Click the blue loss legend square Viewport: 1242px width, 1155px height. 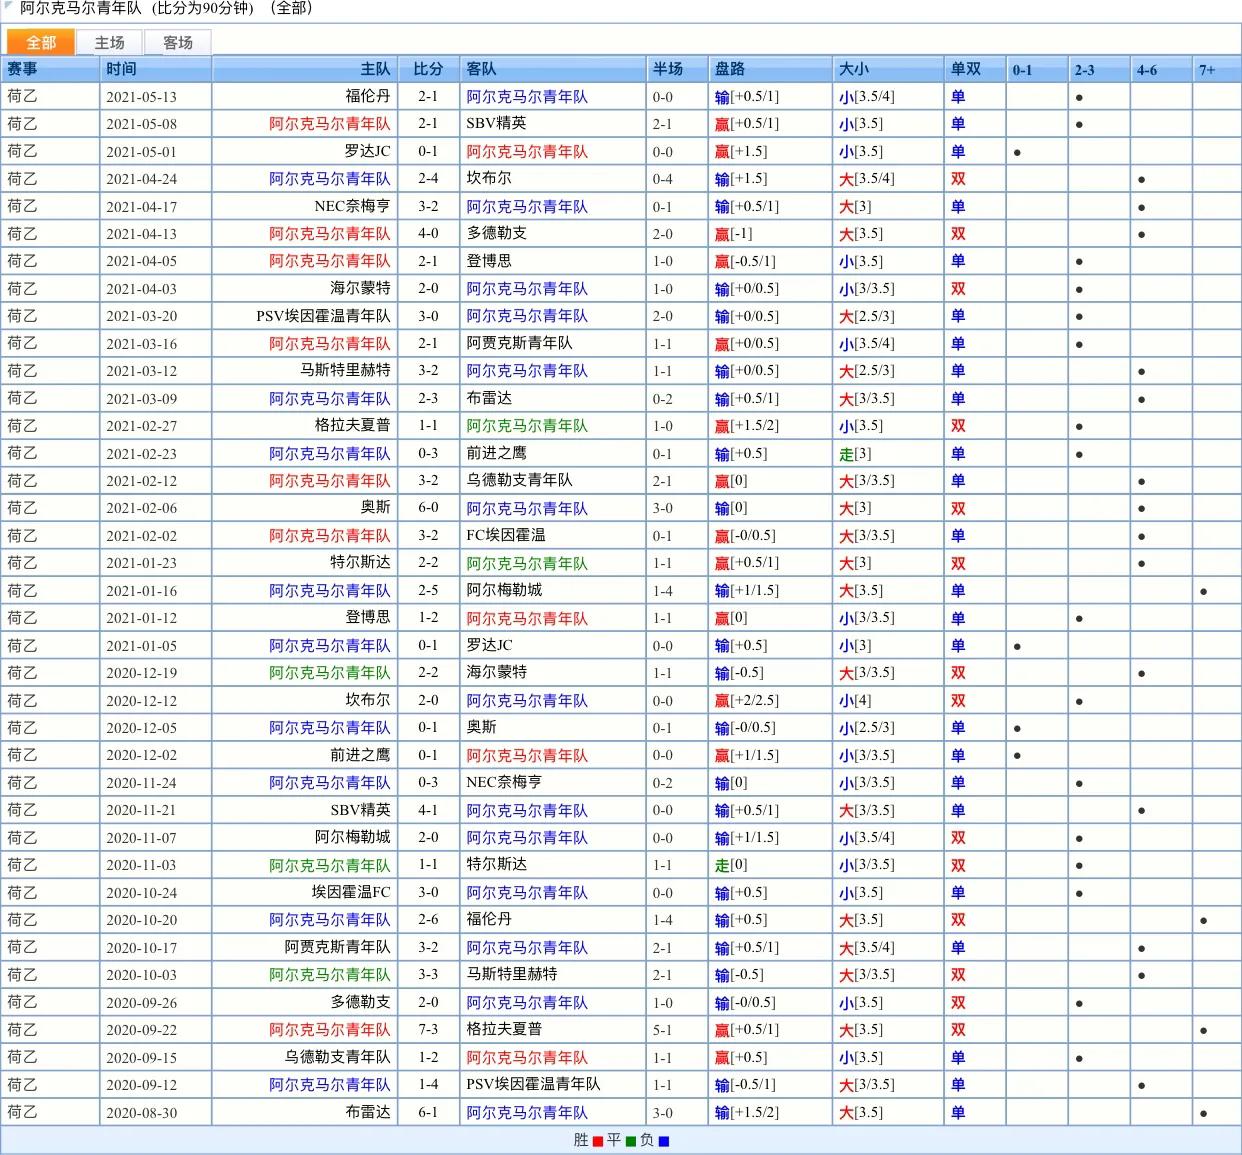point(664,1141)
